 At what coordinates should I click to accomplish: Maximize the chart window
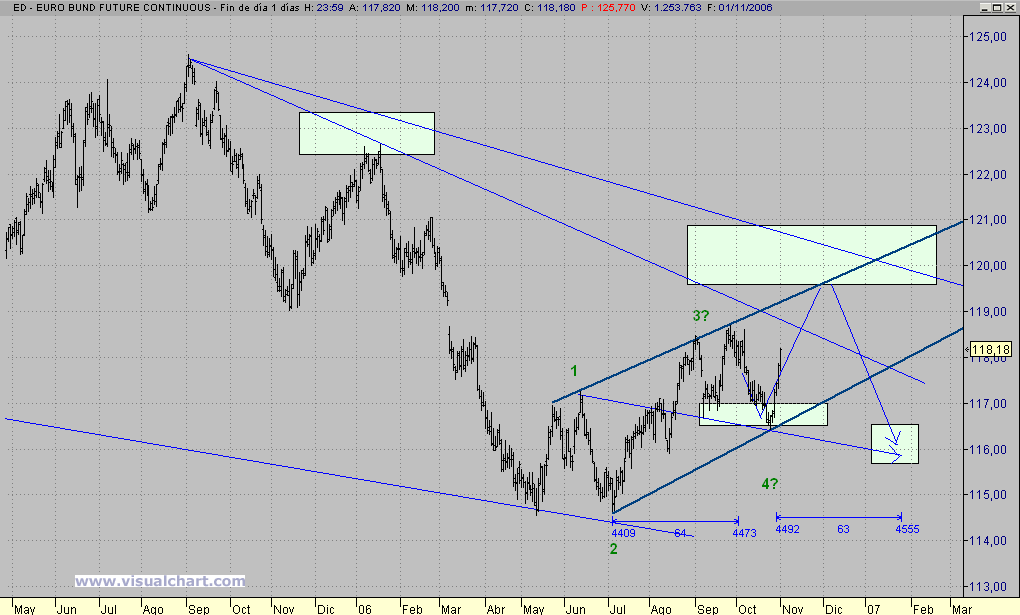click(x=997, y=7)
